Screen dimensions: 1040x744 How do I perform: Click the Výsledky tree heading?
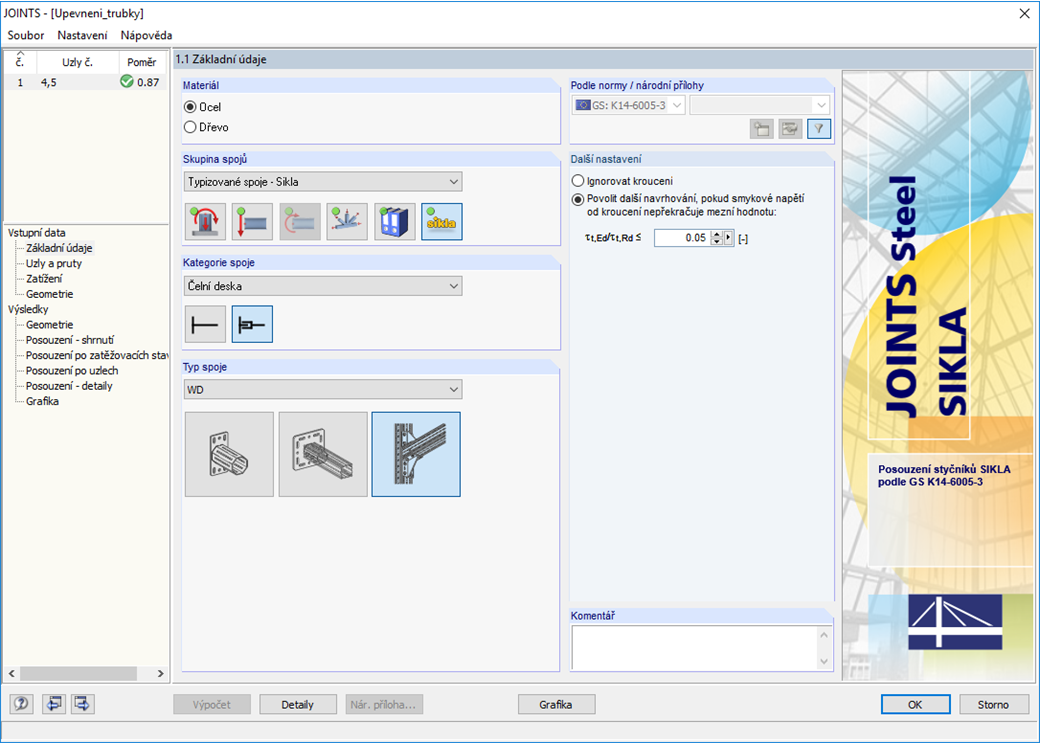click(x=28, y=309)
